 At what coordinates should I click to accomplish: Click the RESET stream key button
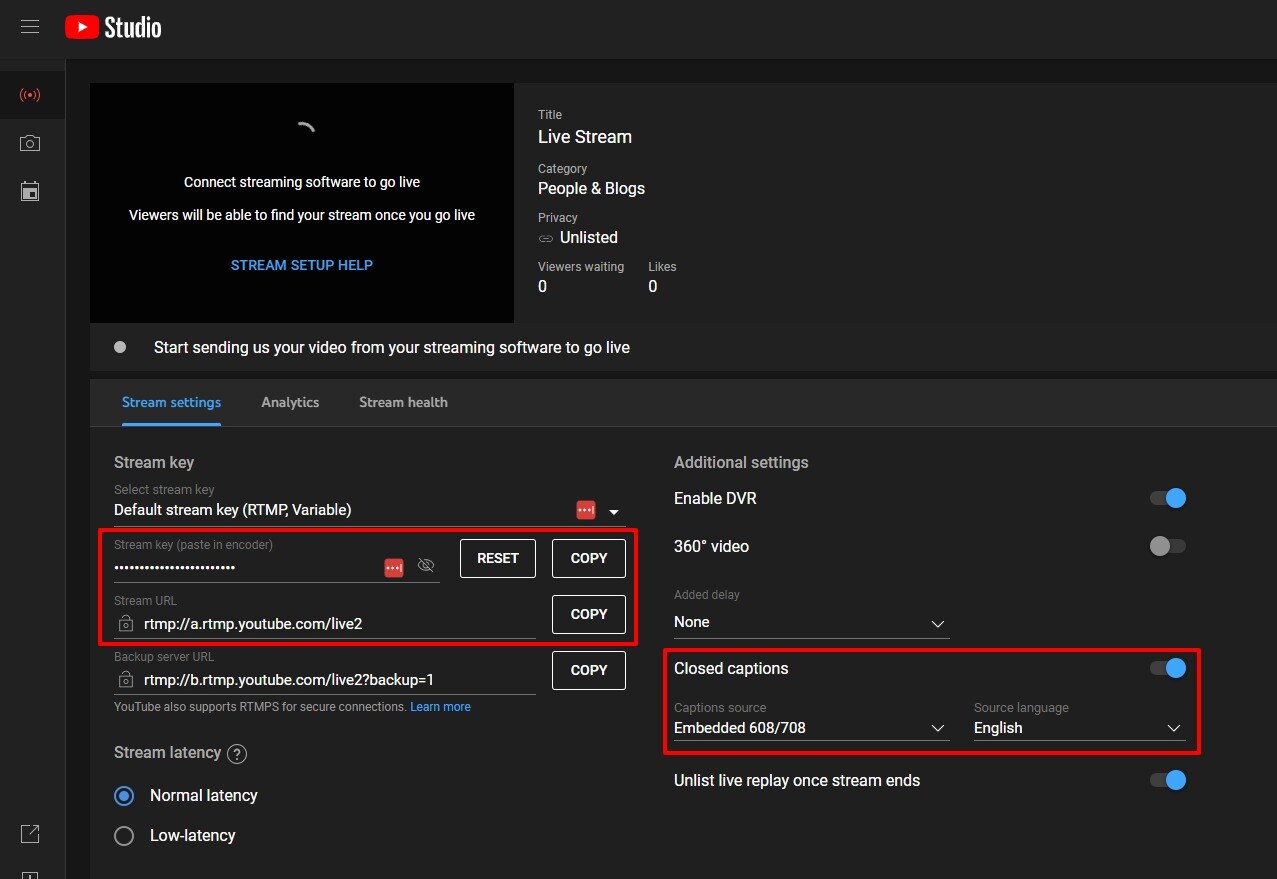click(498, 558)
